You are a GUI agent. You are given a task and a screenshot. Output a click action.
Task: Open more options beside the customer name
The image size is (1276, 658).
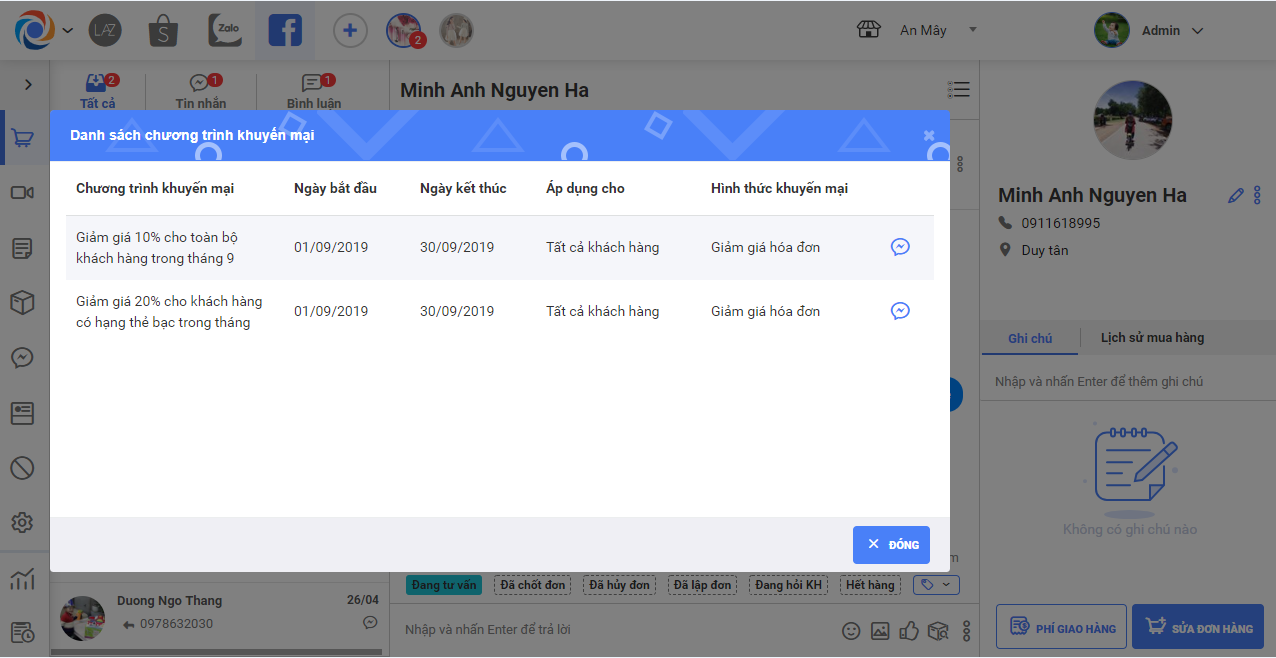(x=1257, y=195)
